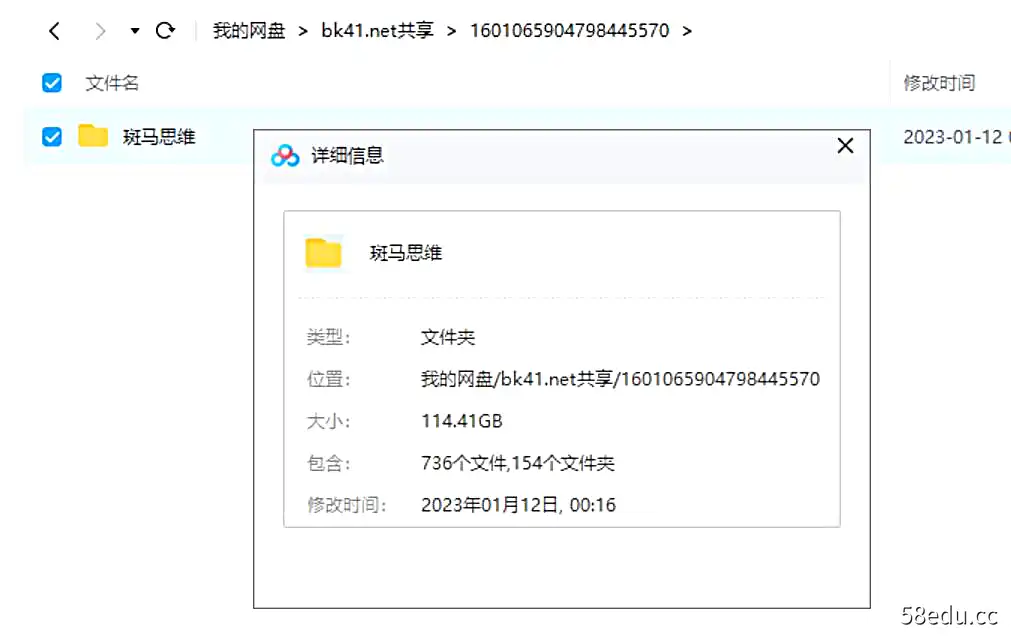This screenshot has height=638, width=1011.
Task: Click the 文件夹 type value
Action: pyautogui.click(x=448, y=337)
